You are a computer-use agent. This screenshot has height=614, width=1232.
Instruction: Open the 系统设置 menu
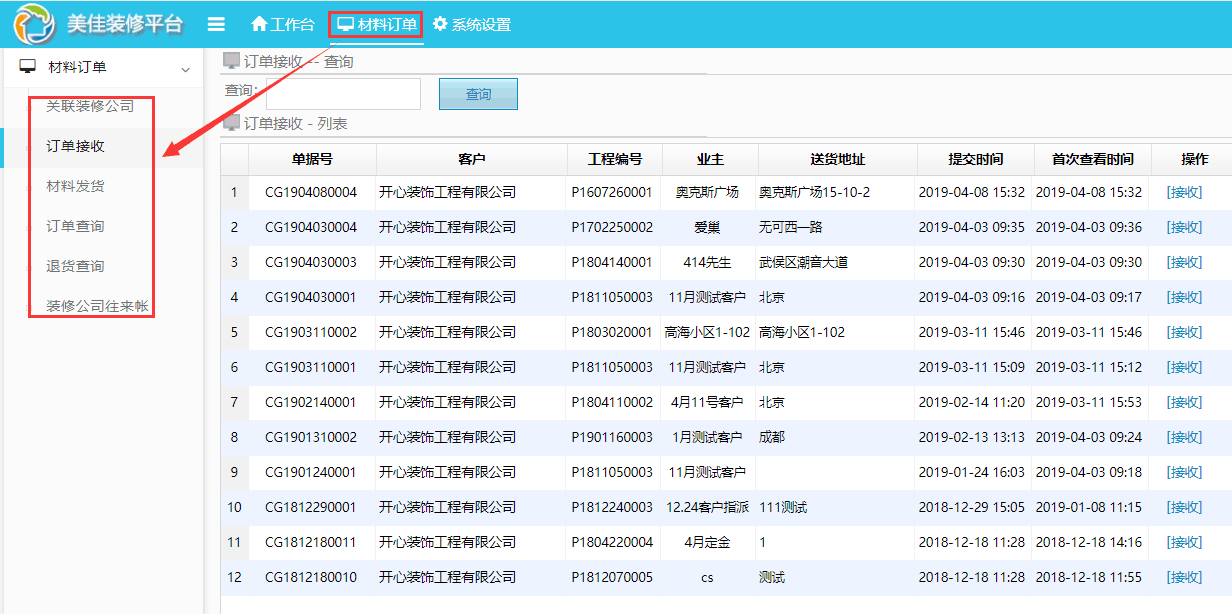(x=481, y=24)
